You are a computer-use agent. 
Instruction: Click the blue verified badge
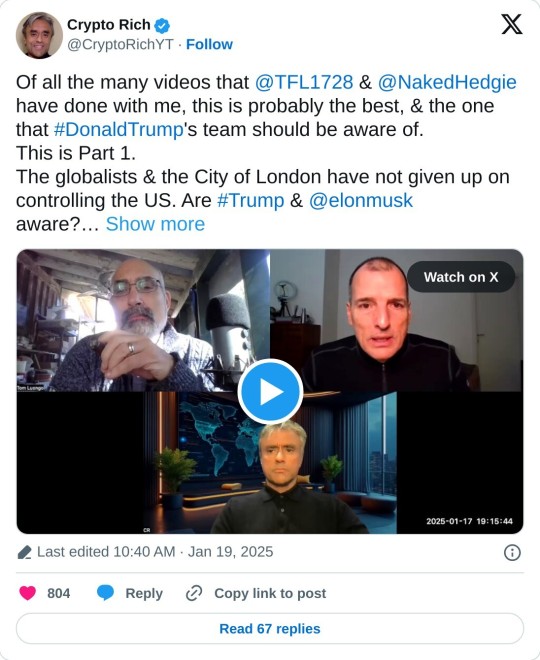coord(162,25)
